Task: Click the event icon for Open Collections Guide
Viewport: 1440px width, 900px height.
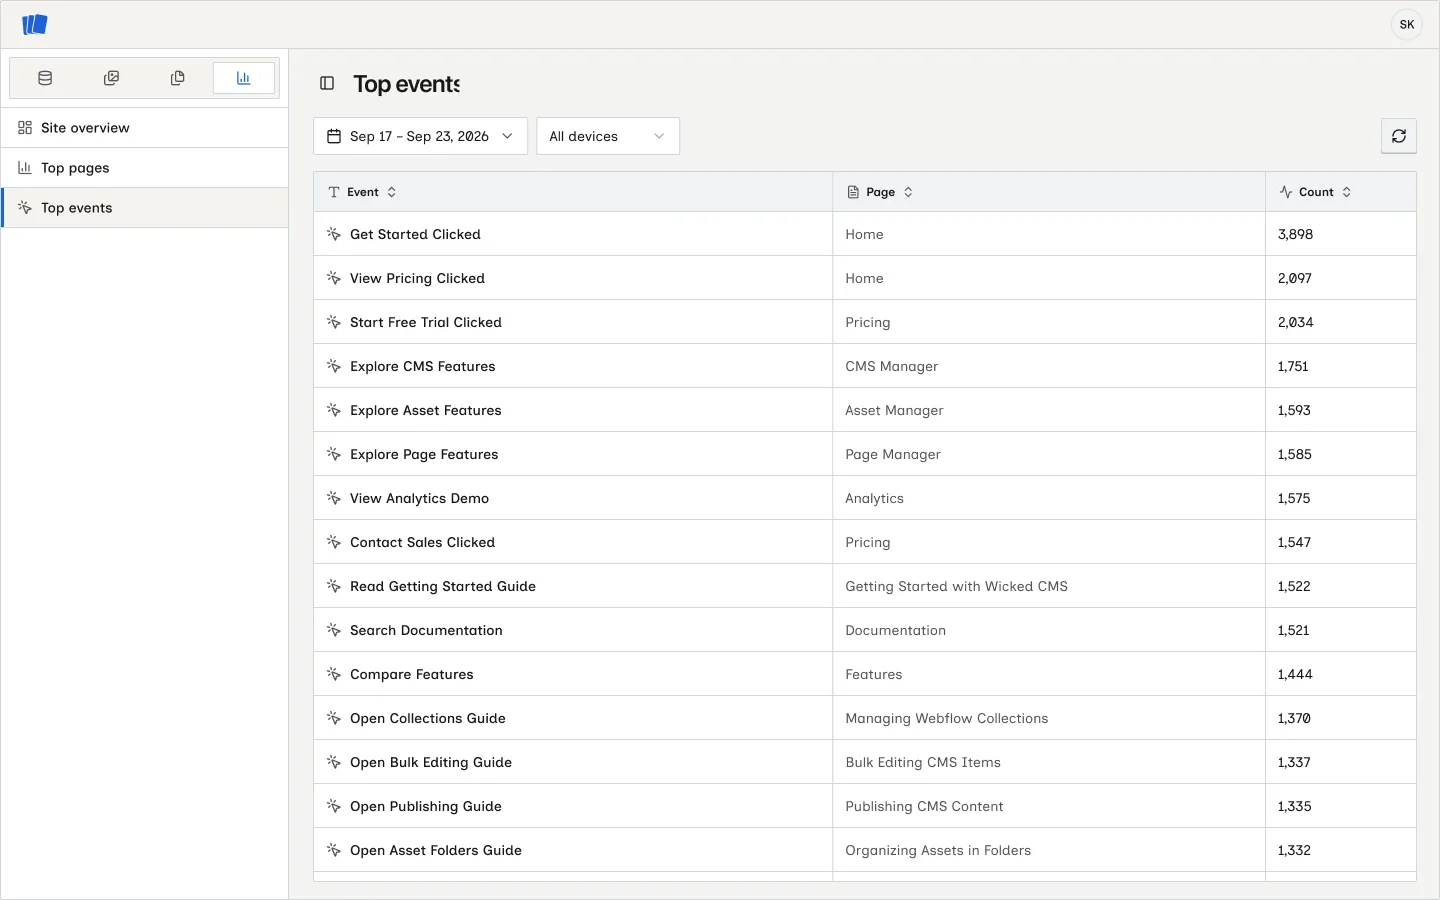Action: pyautogui.click(x=334, y=718)
